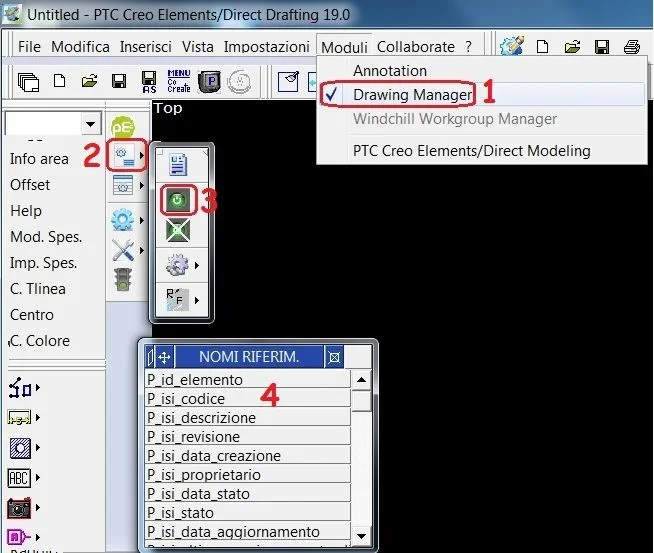Click Imp. Spes. command
654x553 pixels.
(43, 263)
